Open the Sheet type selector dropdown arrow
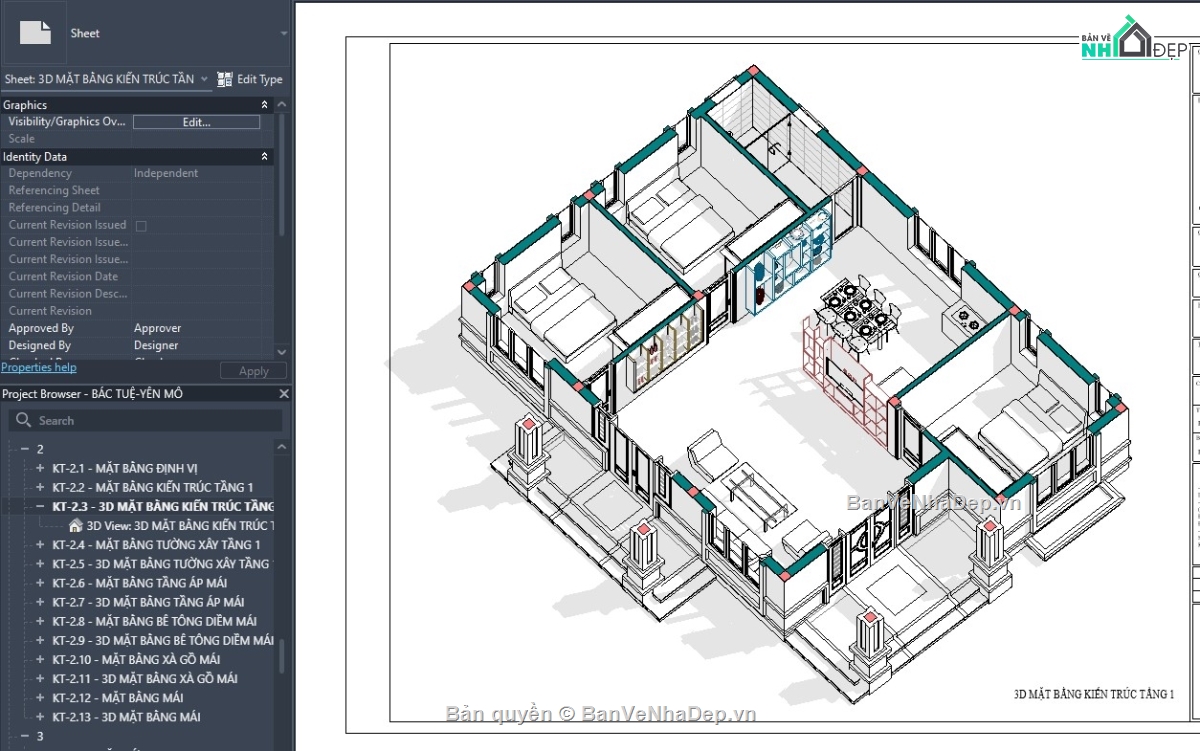This screenshot has height=751, width=1200. [x=283, y=33]
